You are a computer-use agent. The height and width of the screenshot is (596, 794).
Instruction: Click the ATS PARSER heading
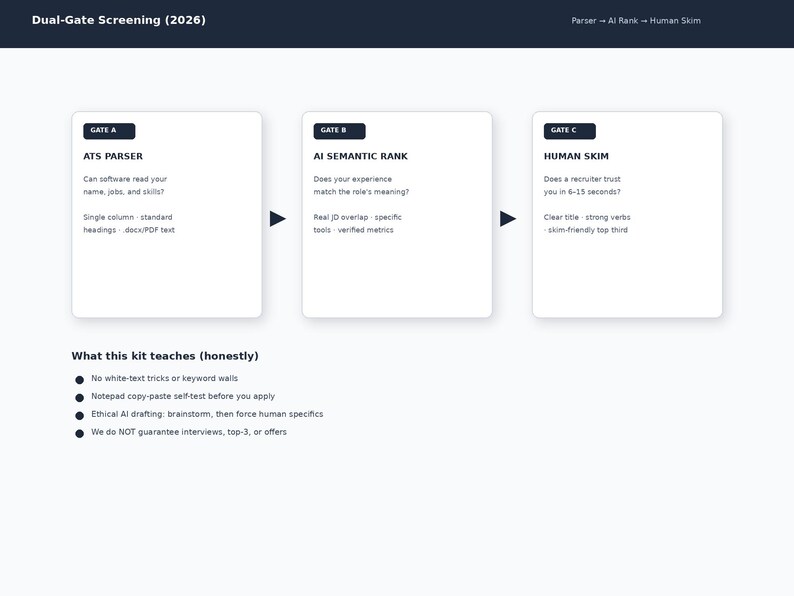point(113,156)
